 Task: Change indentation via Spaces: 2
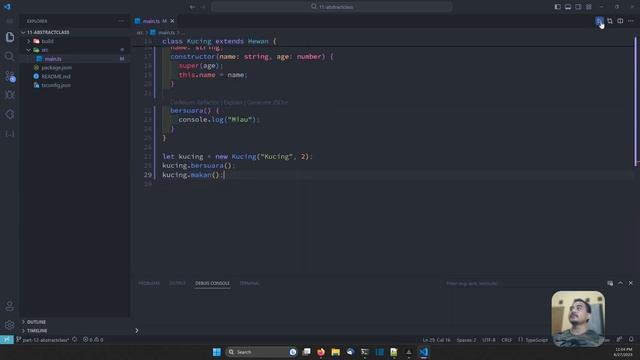coord(466,340)
